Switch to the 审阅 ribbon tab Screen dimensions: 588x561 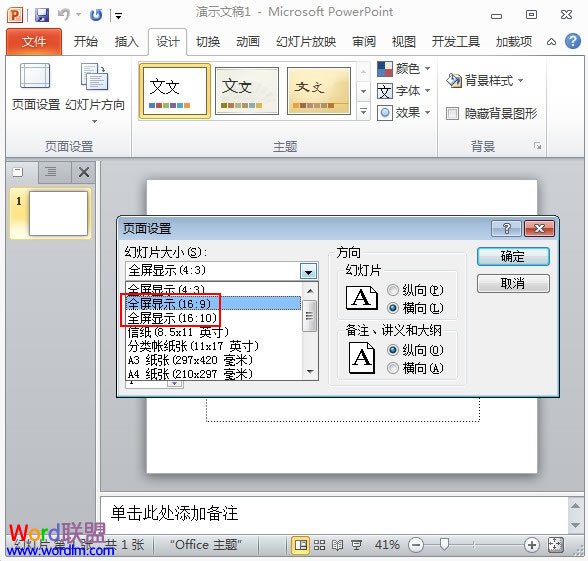364,42
